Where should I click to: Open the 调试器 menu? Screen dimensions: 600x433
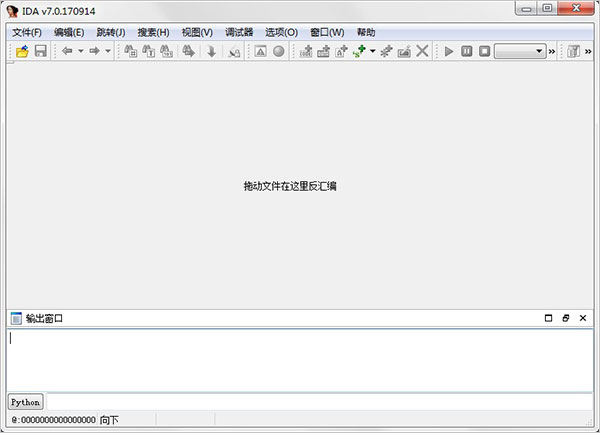tap(239, 33)
